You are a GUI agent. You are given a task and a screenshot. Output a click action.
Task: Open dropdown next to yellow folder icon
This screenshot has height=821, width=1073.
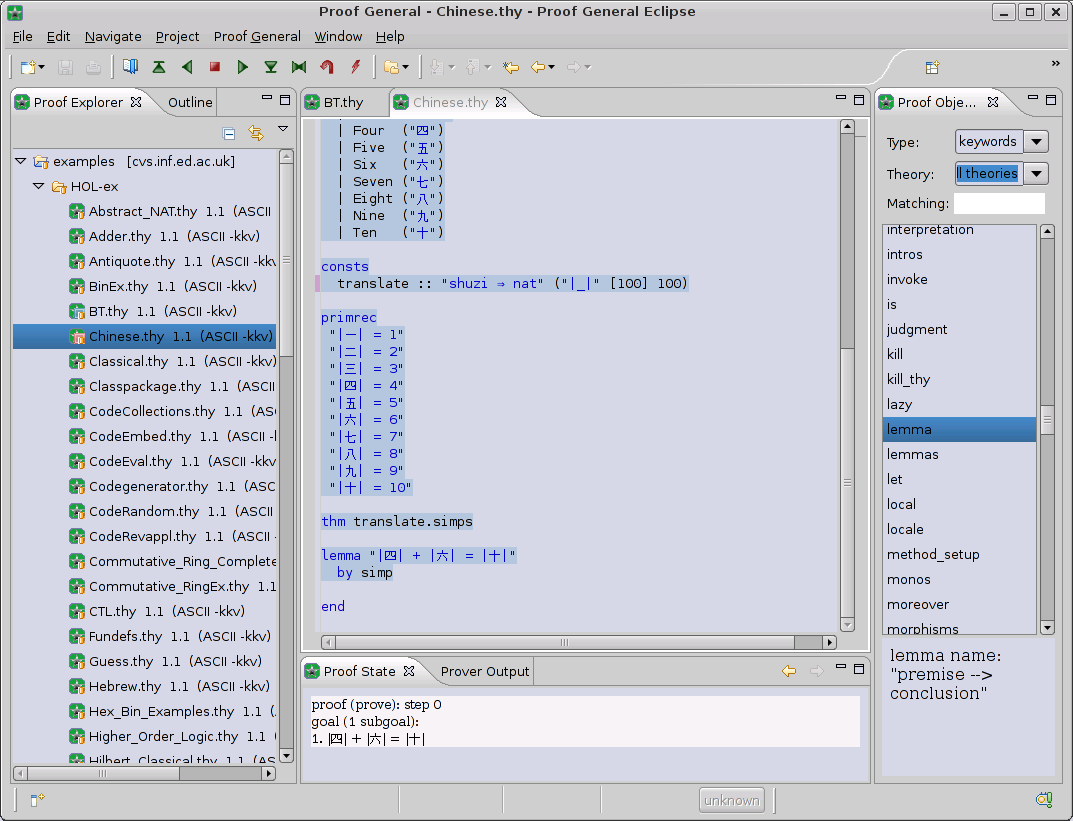405,67
